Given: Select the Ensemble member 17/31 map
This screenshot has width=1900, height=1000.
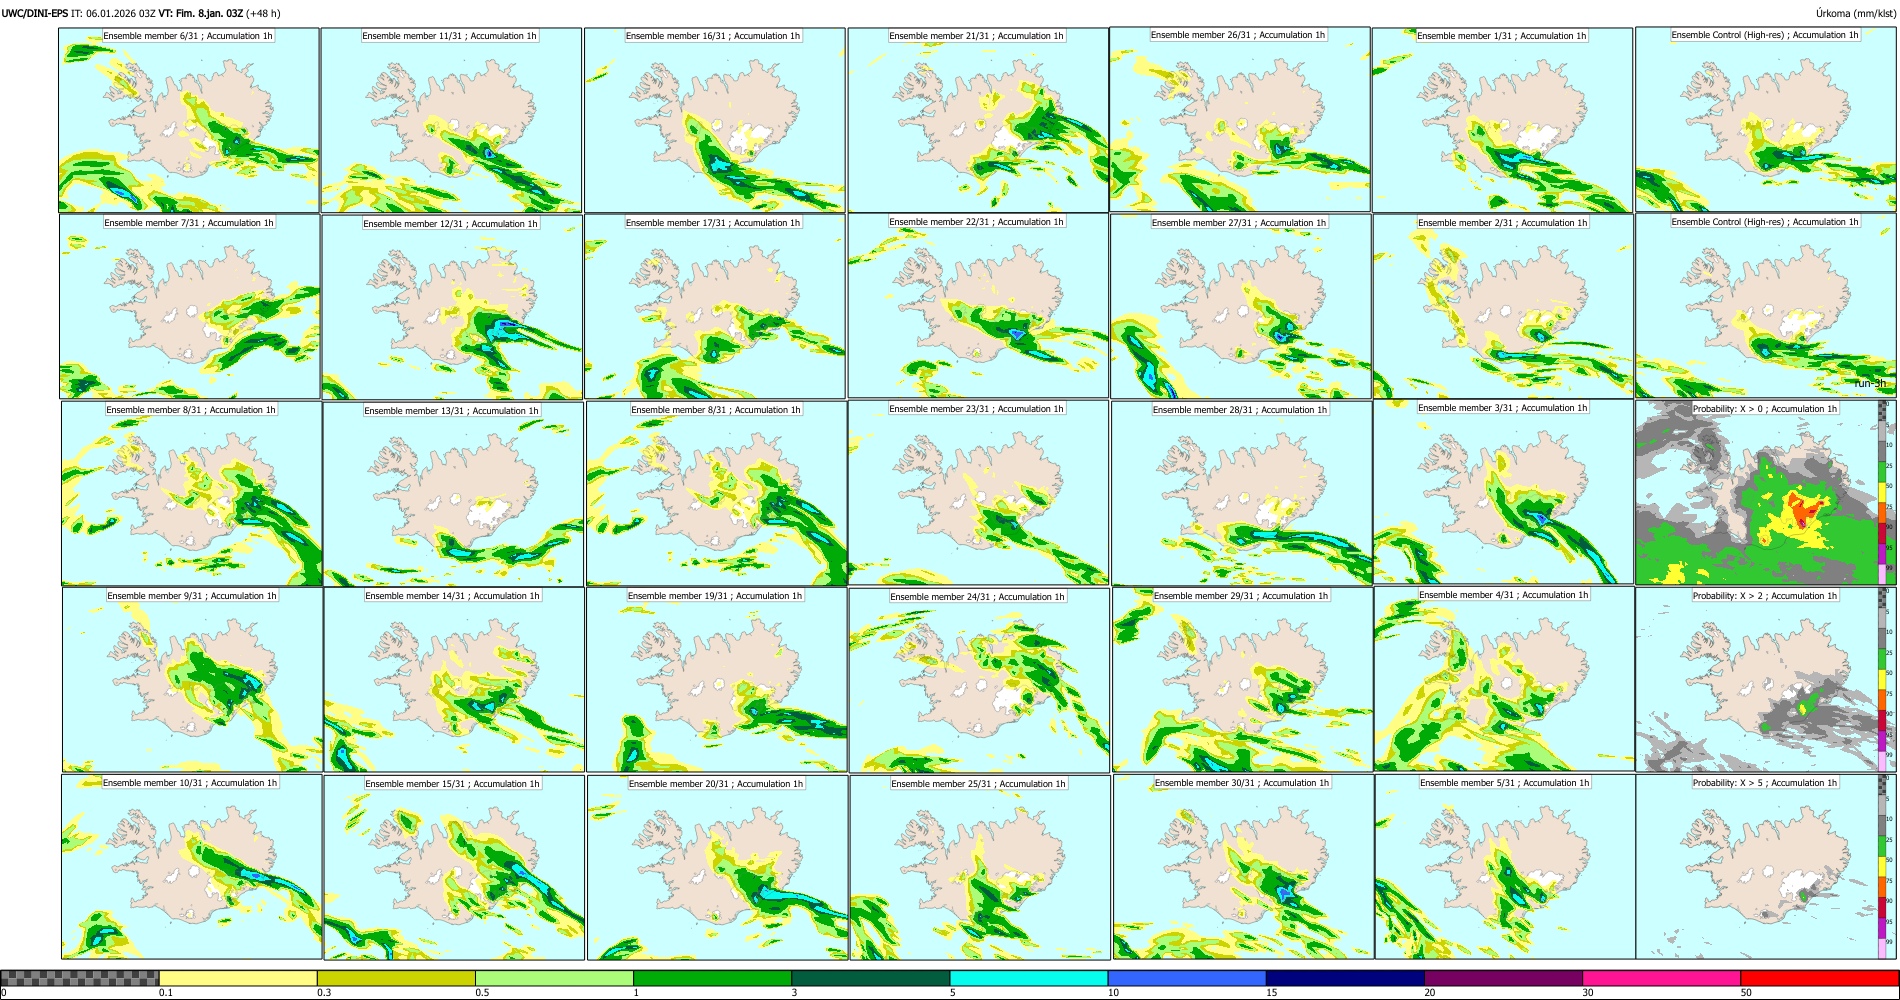Looking at the screenshot, I should click(715, 307).
